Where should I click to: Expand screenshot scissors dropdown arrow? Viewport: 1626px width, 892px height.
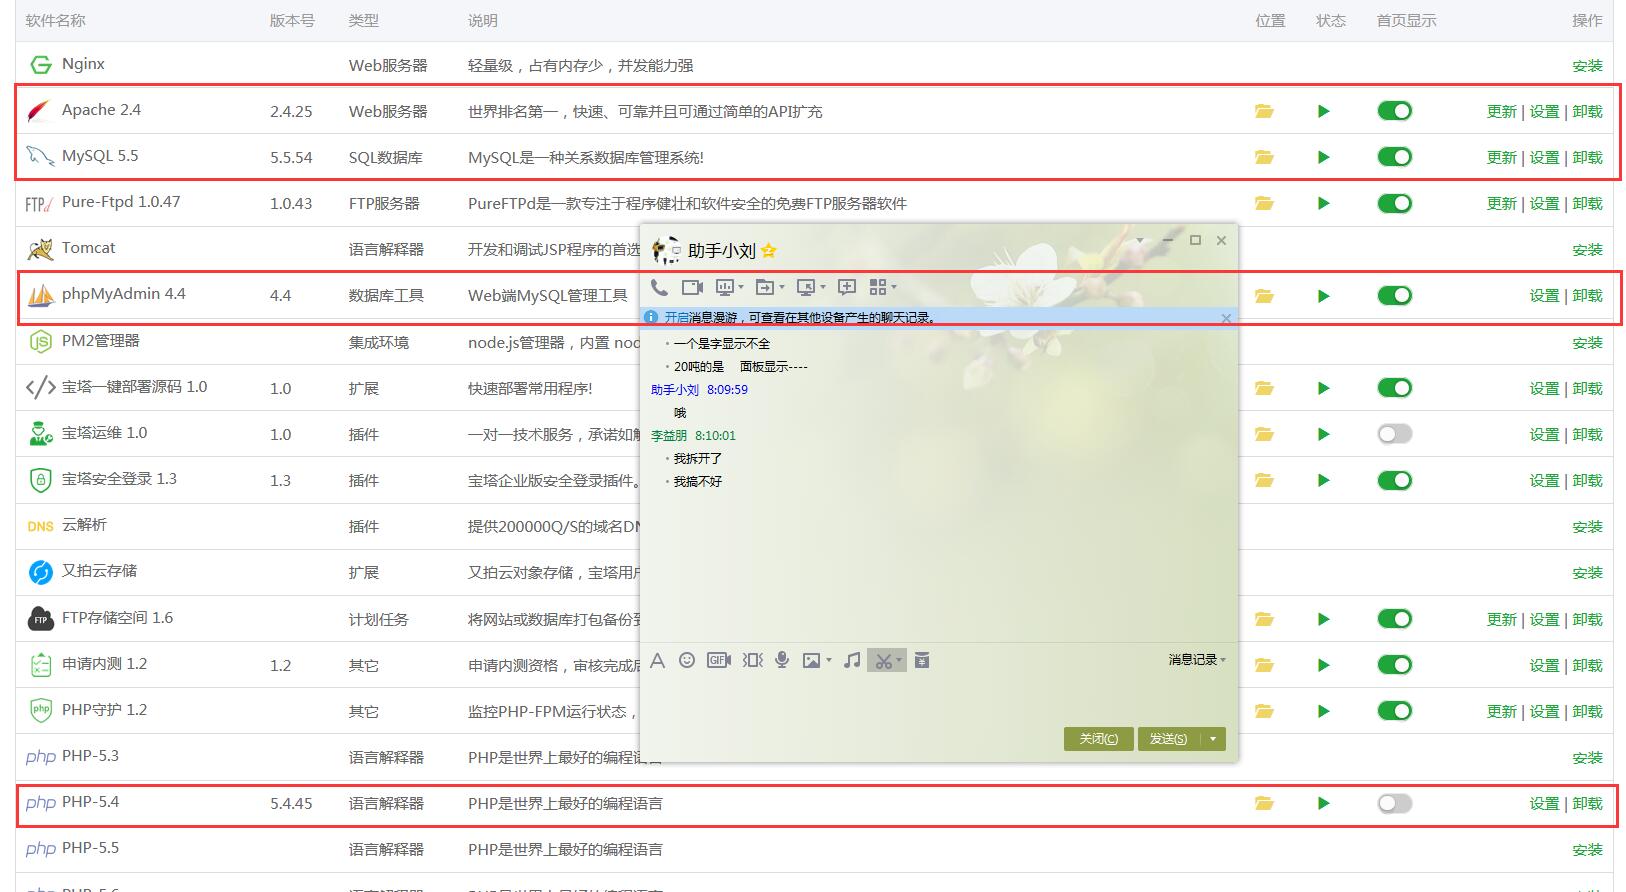click(899, 660)
